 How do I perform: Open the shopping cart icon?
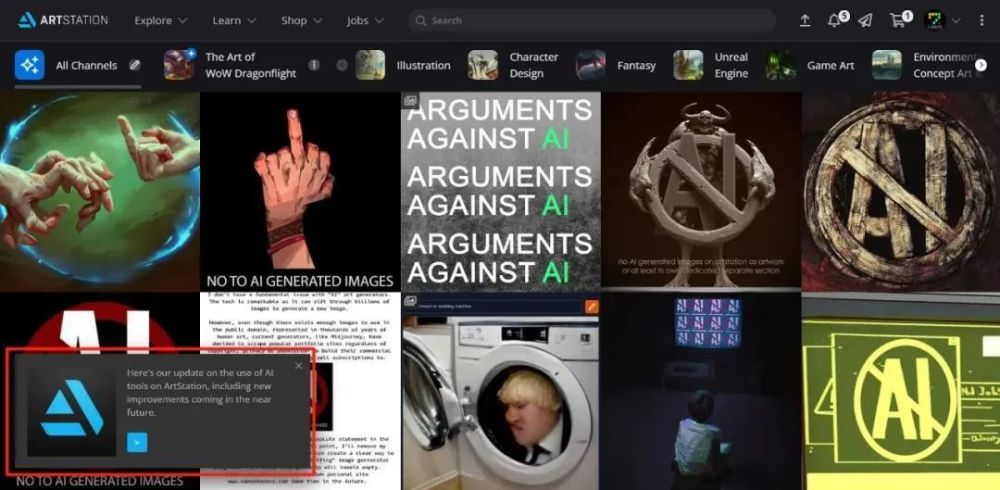point(897,21)
